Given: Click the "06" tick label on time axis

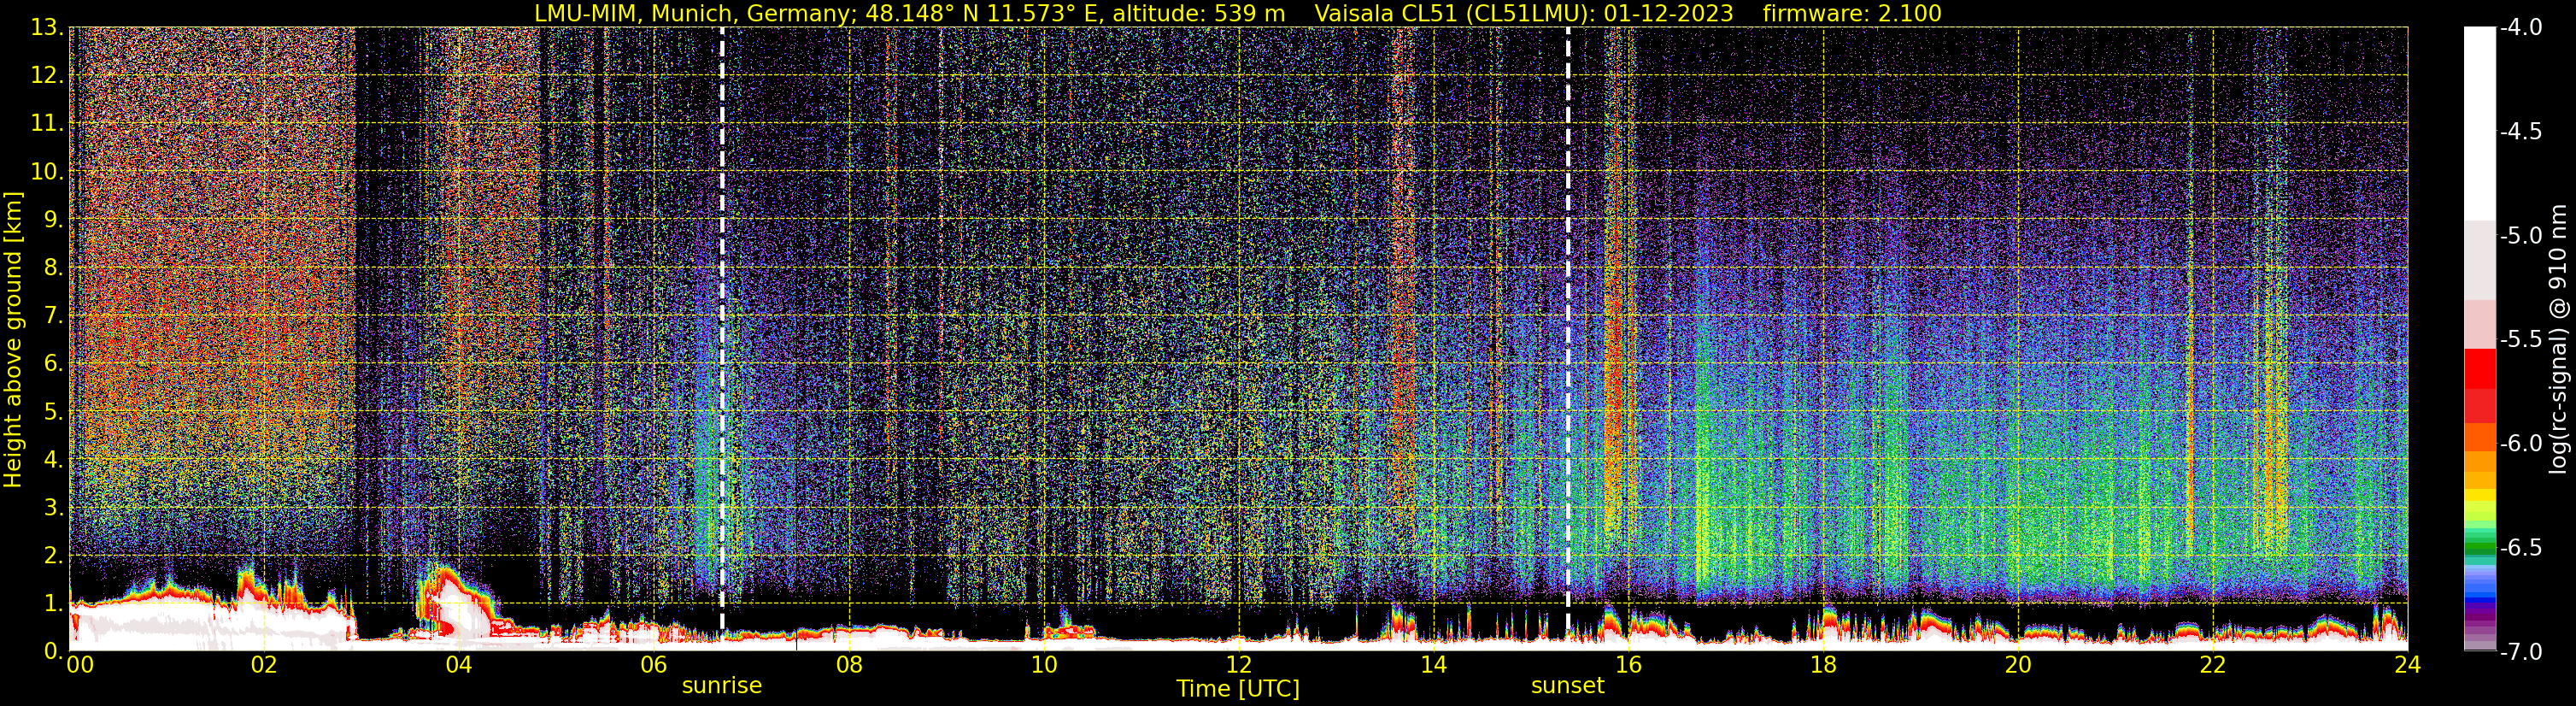Looking at the screenshot, I should pos(653,666).
